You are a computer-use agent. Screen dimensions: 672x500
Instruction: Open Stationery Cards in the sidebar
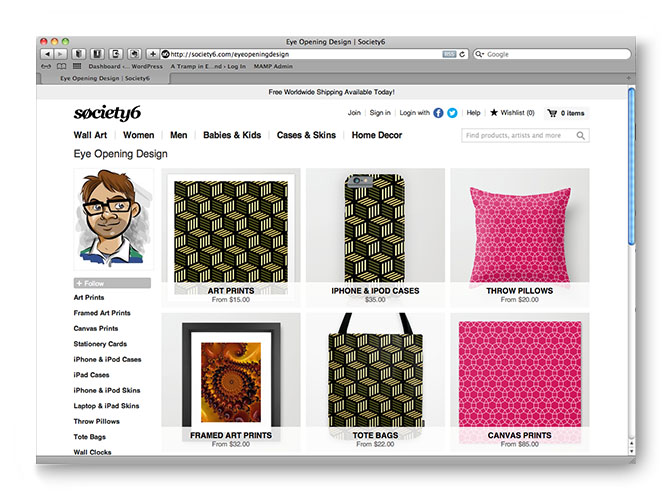100,344
